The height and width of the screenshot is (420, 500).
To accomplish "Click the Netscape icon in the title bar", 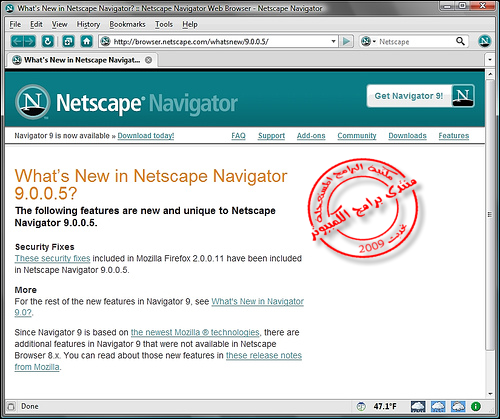I will pyautogui.click(x=10, y=8).
